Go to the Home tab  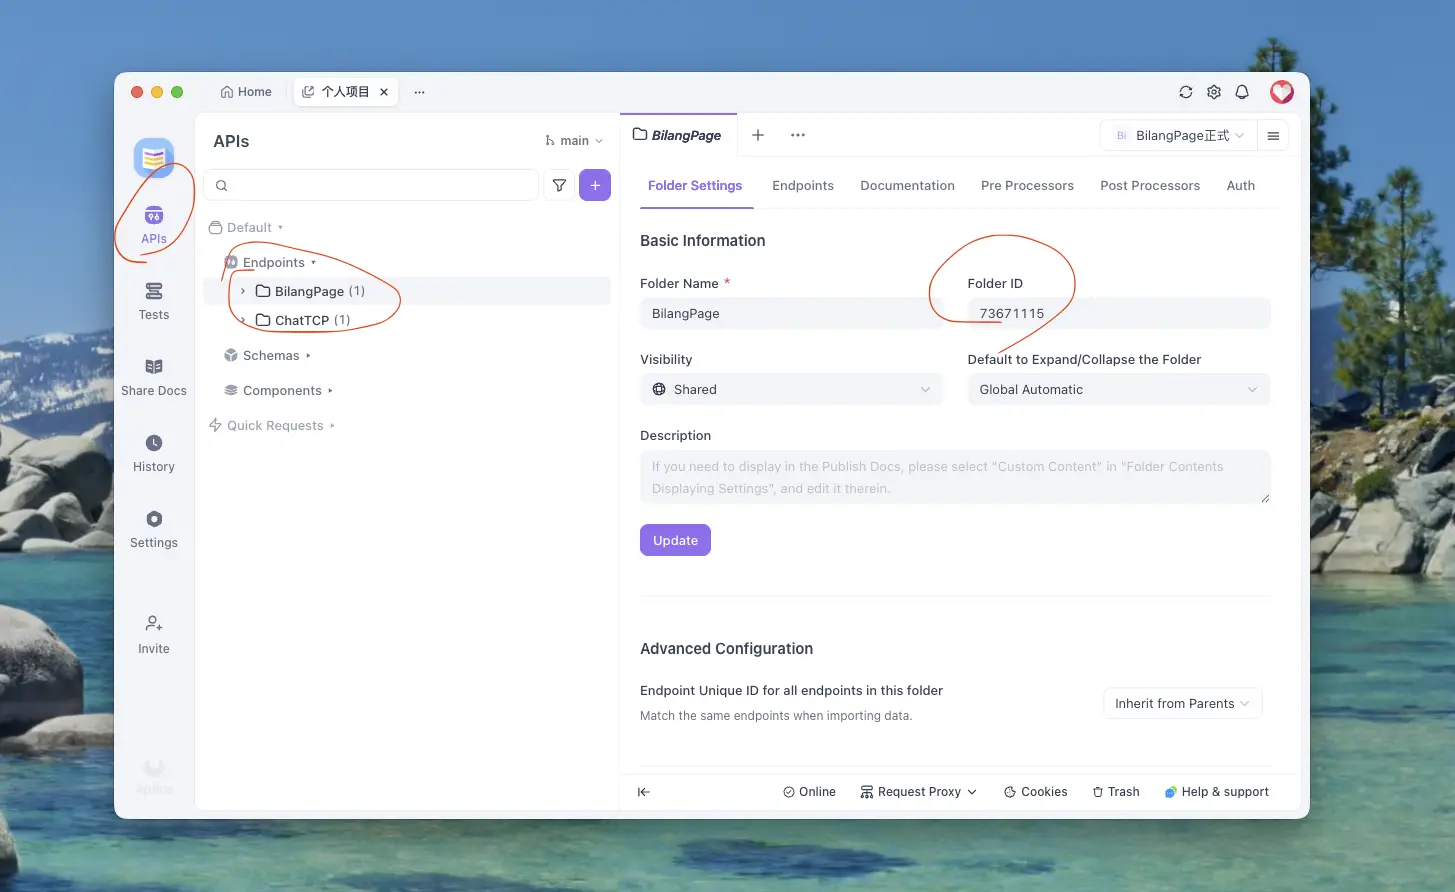pos(246,92)
